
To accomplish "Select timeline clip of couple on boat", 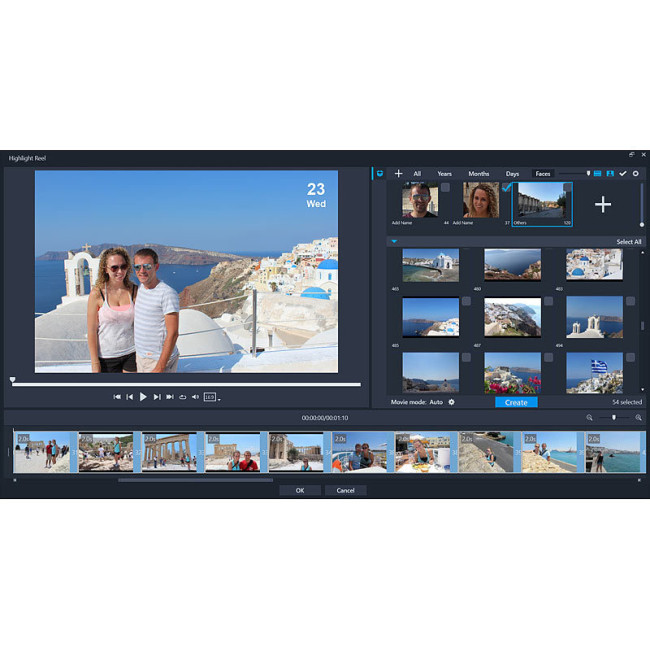I will click(359, 452).
